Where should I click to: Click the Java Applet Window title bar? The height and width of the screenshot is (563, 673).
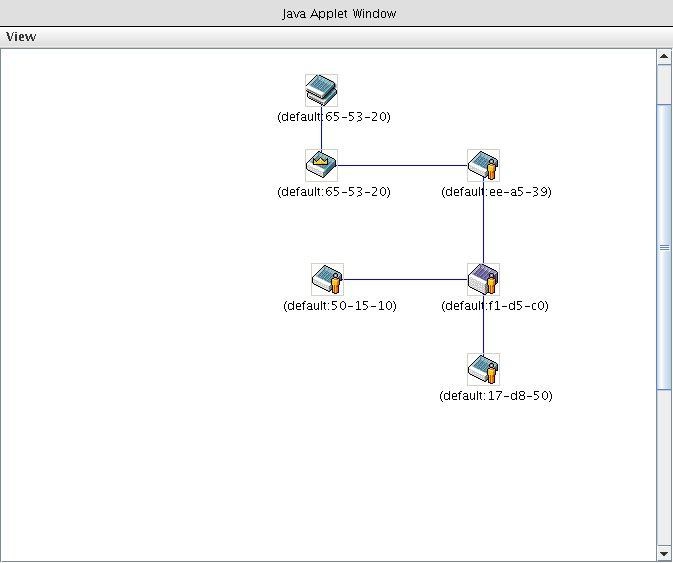[x=336, y=13]
